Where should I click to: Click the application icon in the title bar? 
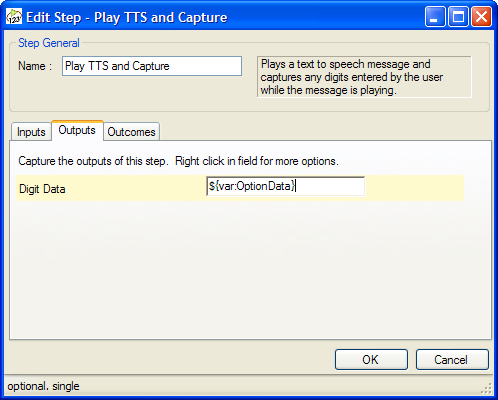tap(14, 17)
